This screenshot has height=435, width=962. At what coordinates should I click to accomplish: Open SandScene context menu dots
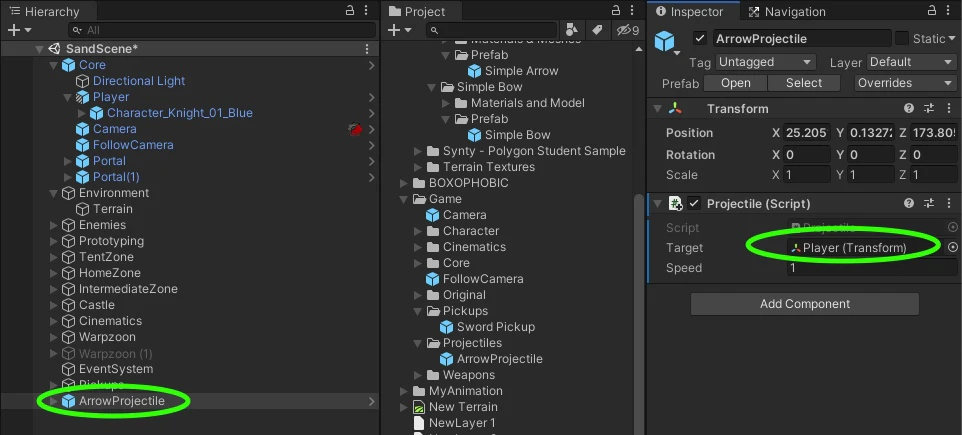[x=367, y=48]
